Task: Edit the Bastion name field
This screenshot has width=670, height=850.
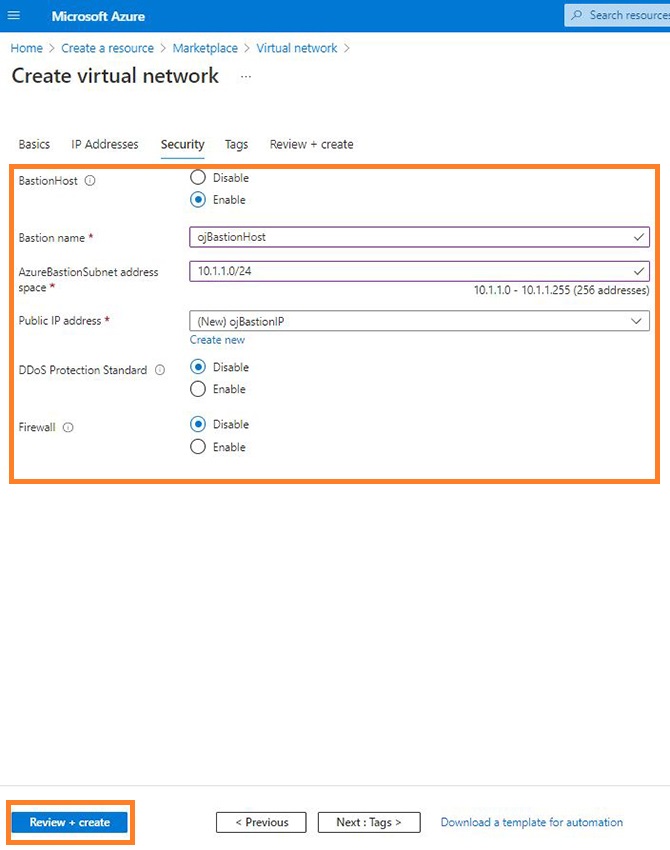Action: tap(419, 237)
